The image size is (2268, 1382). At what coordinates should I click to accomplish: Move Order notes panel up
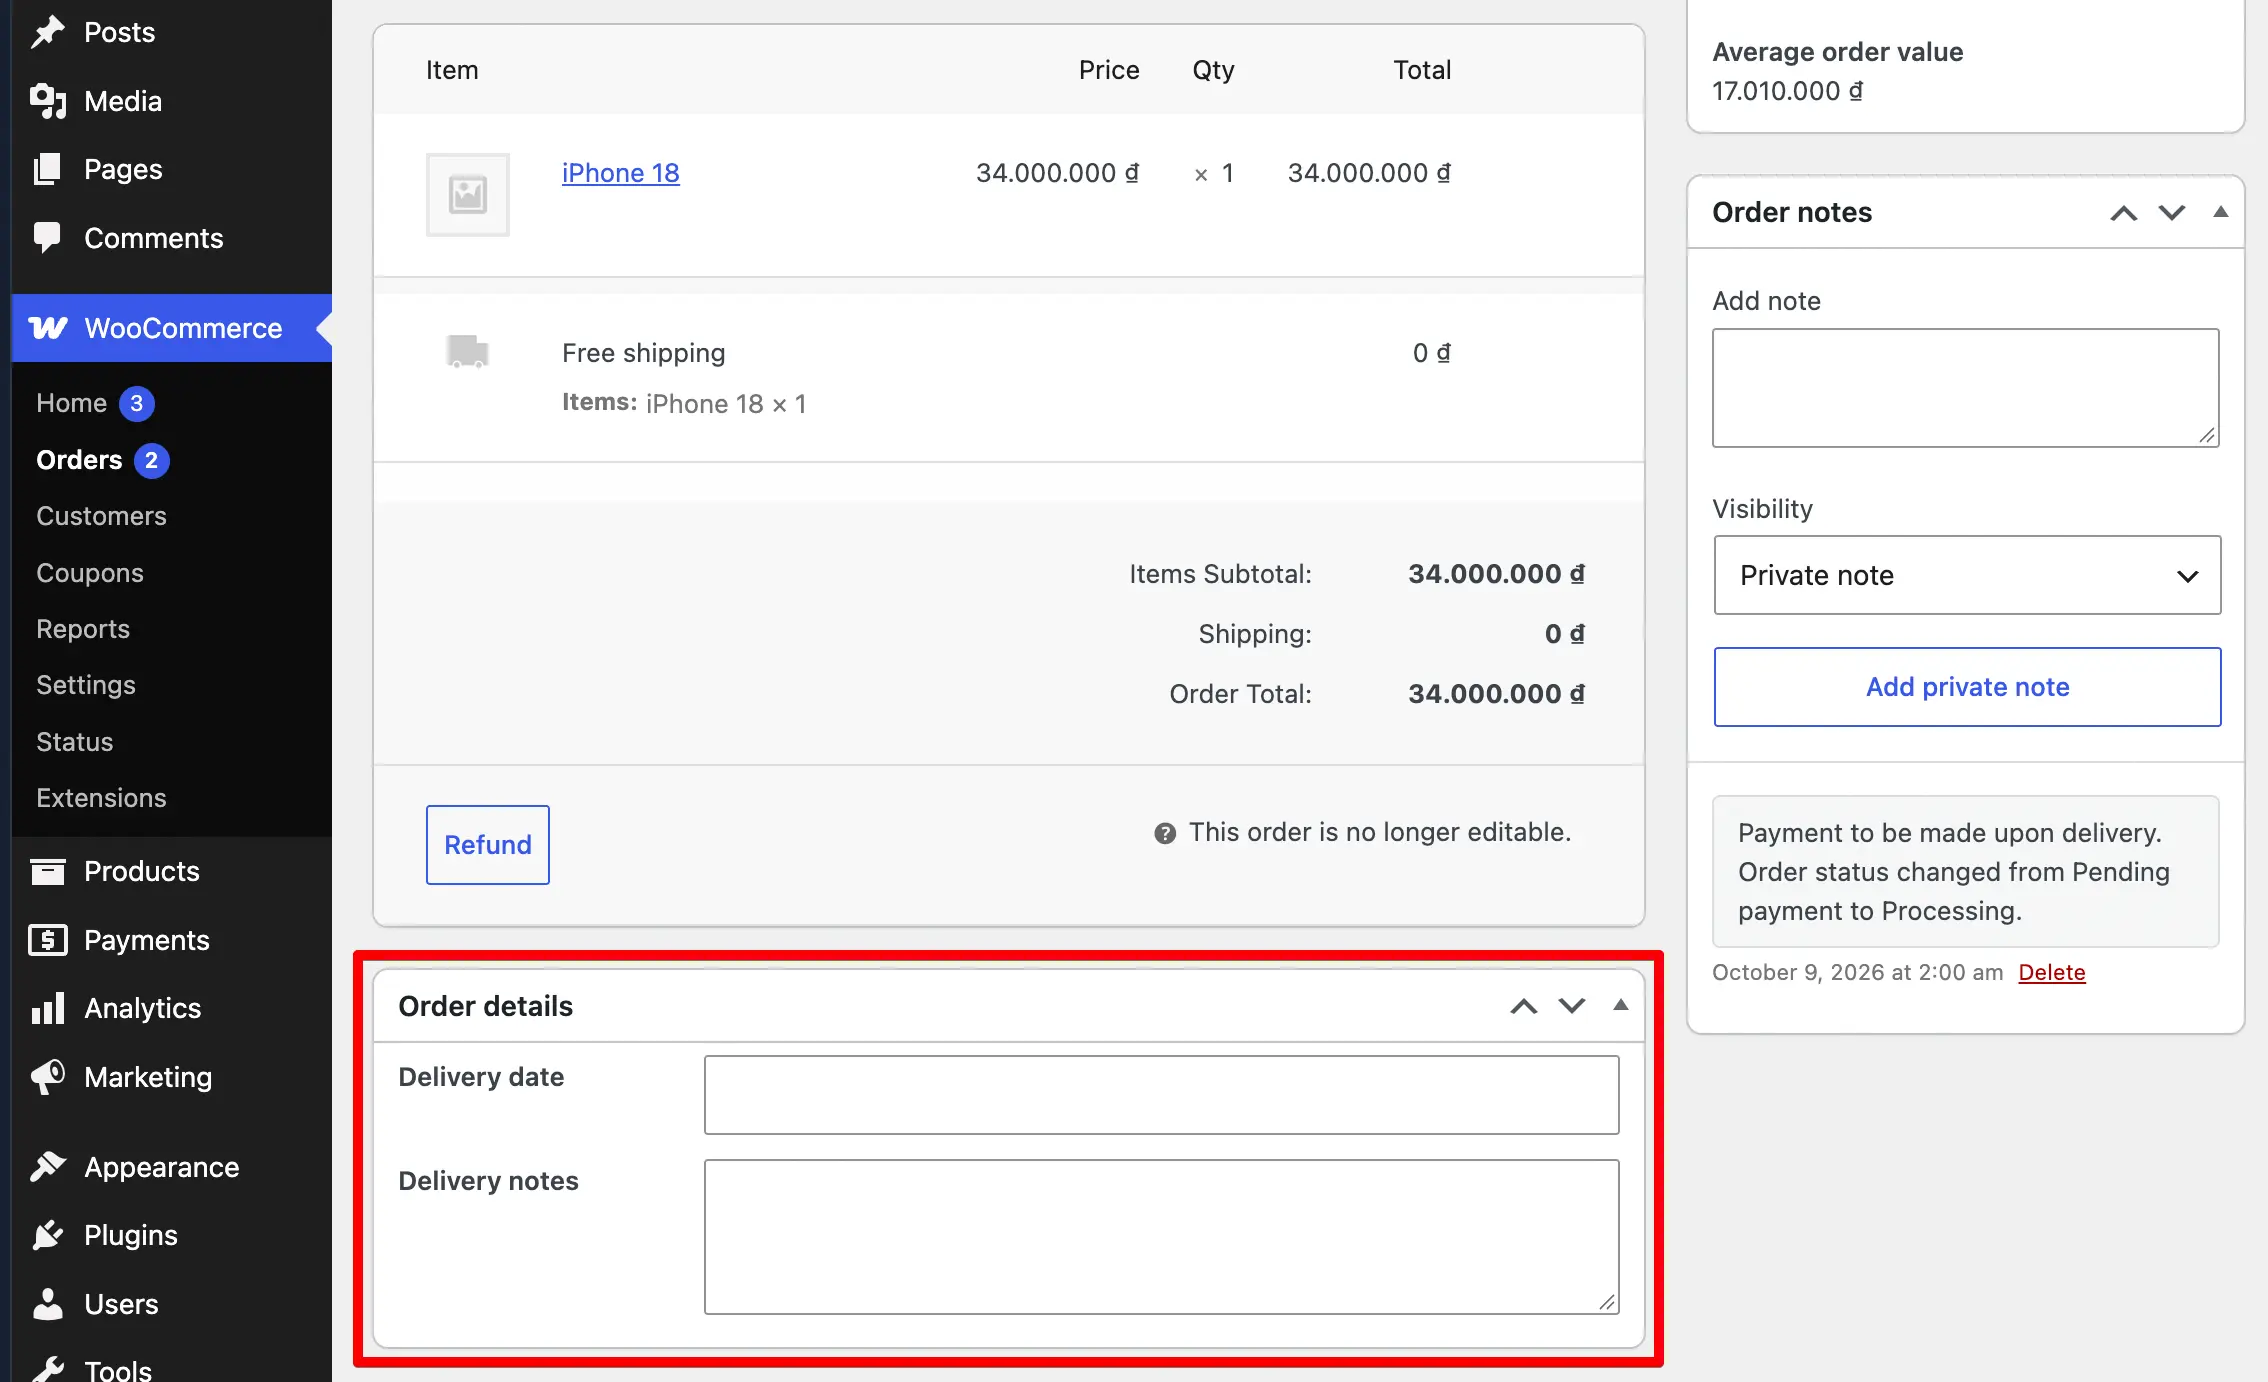(2124, 213)
